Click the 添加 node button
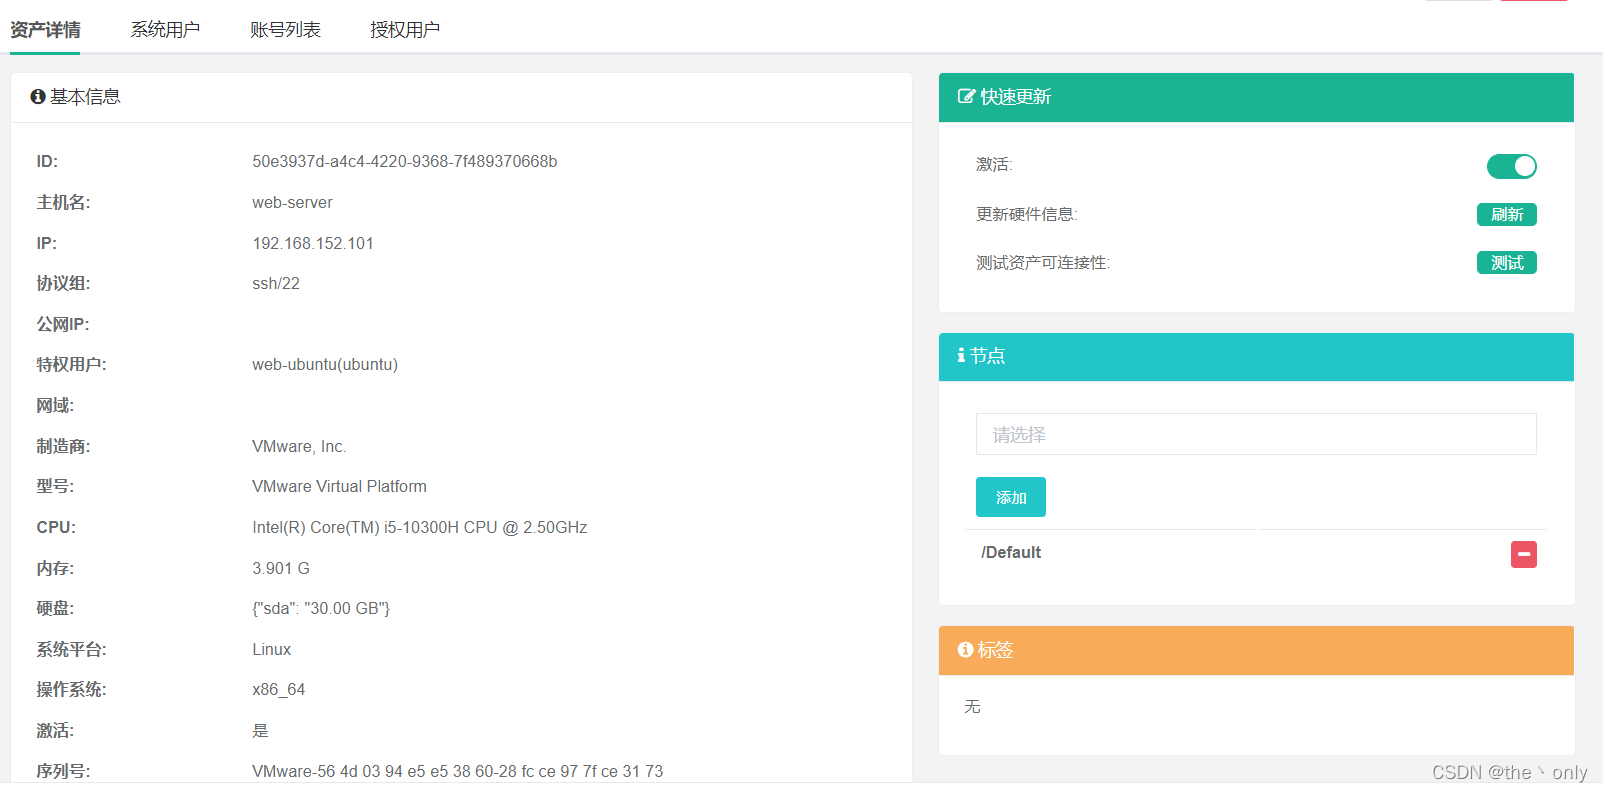 (1011, 497)
